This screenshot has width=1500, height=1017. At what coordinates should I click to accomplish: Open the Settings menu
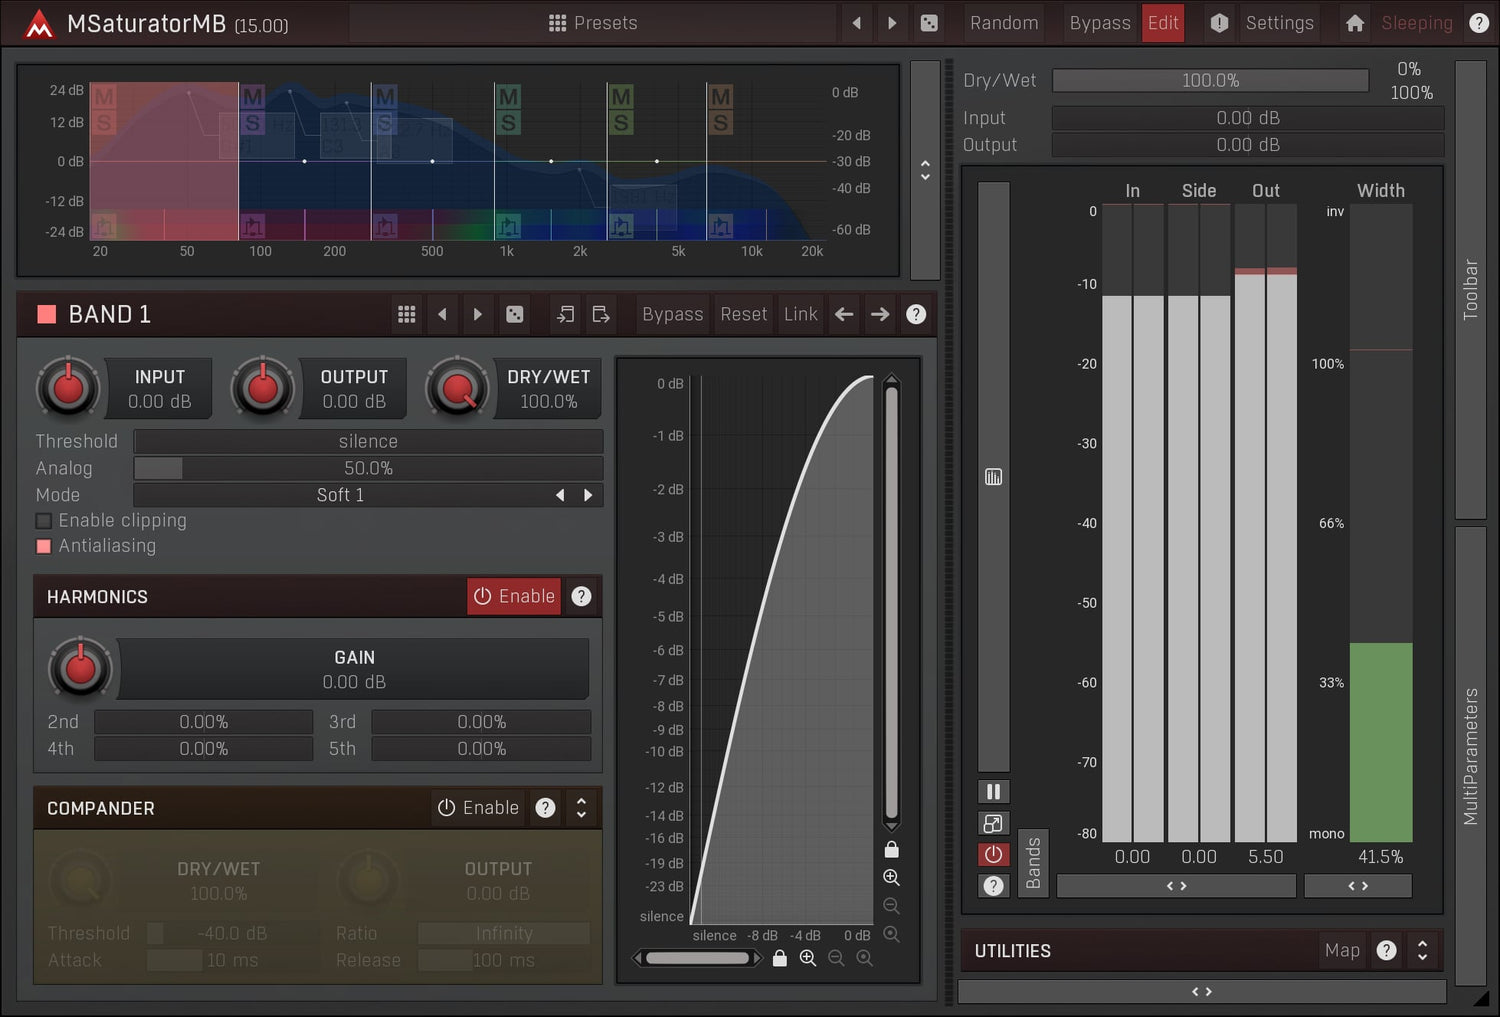tap(1278, 23)
